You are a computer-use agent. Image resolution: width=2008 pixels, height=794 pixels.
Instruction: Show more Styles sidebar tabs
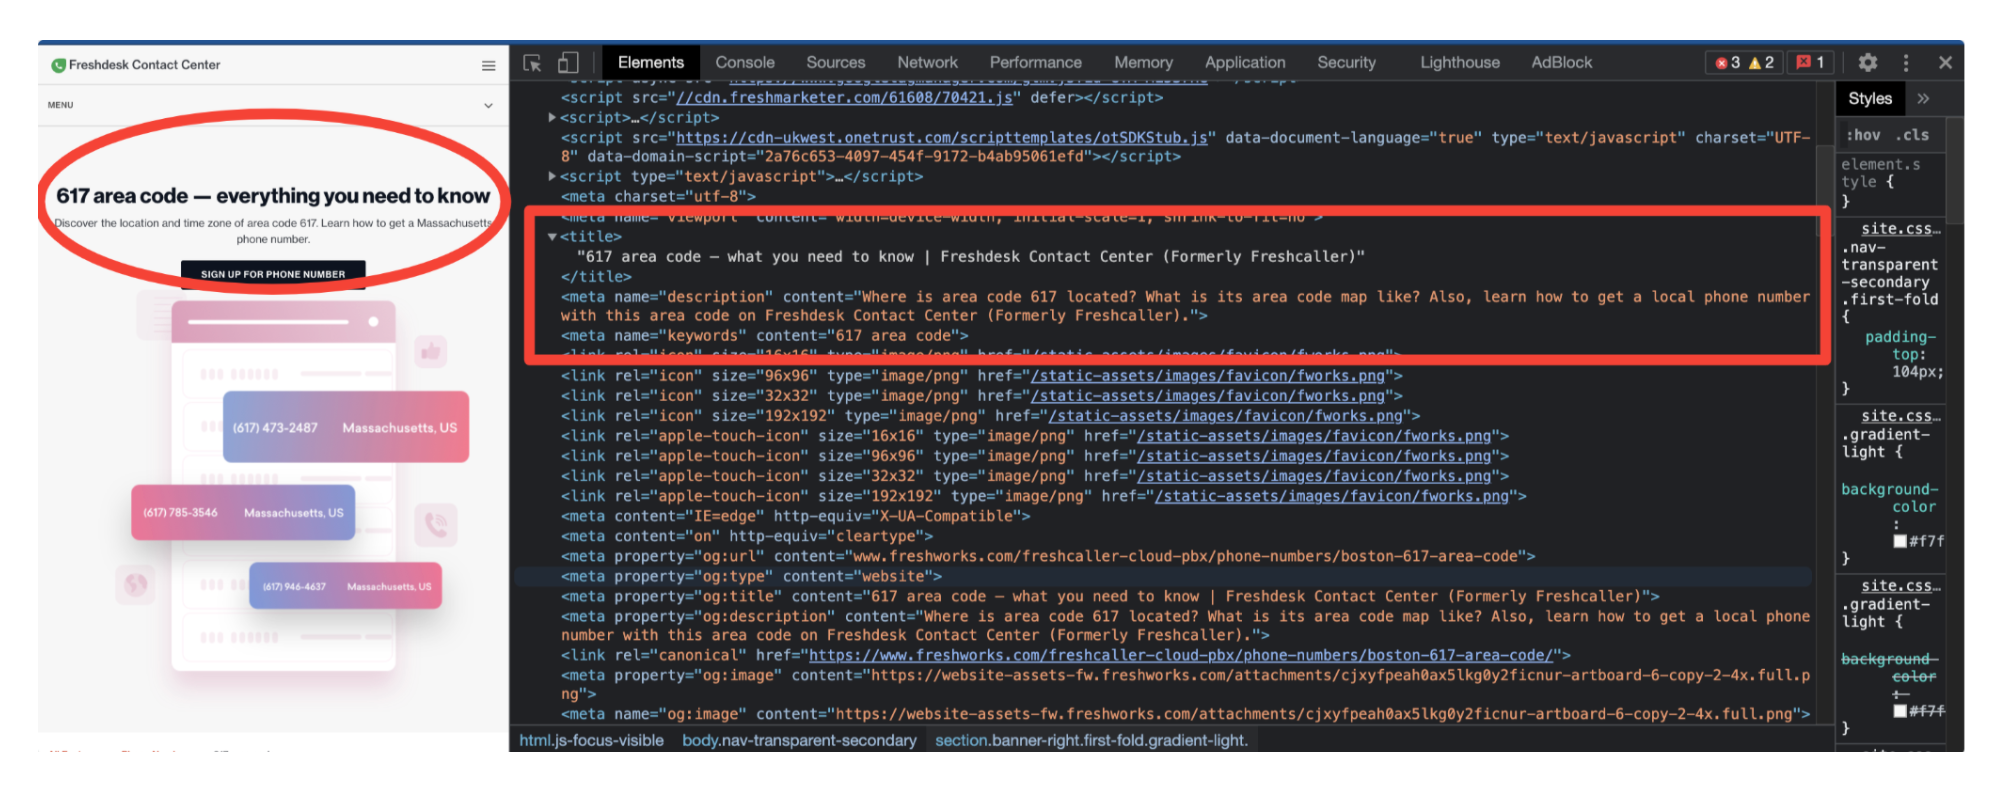(x=1923, y=98)
